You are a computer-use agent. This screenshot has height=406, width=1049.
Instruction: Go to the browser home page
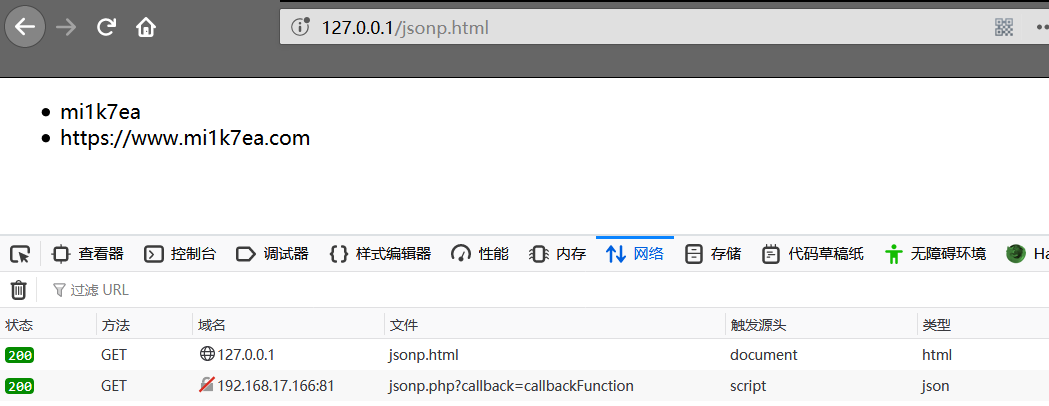146,28
